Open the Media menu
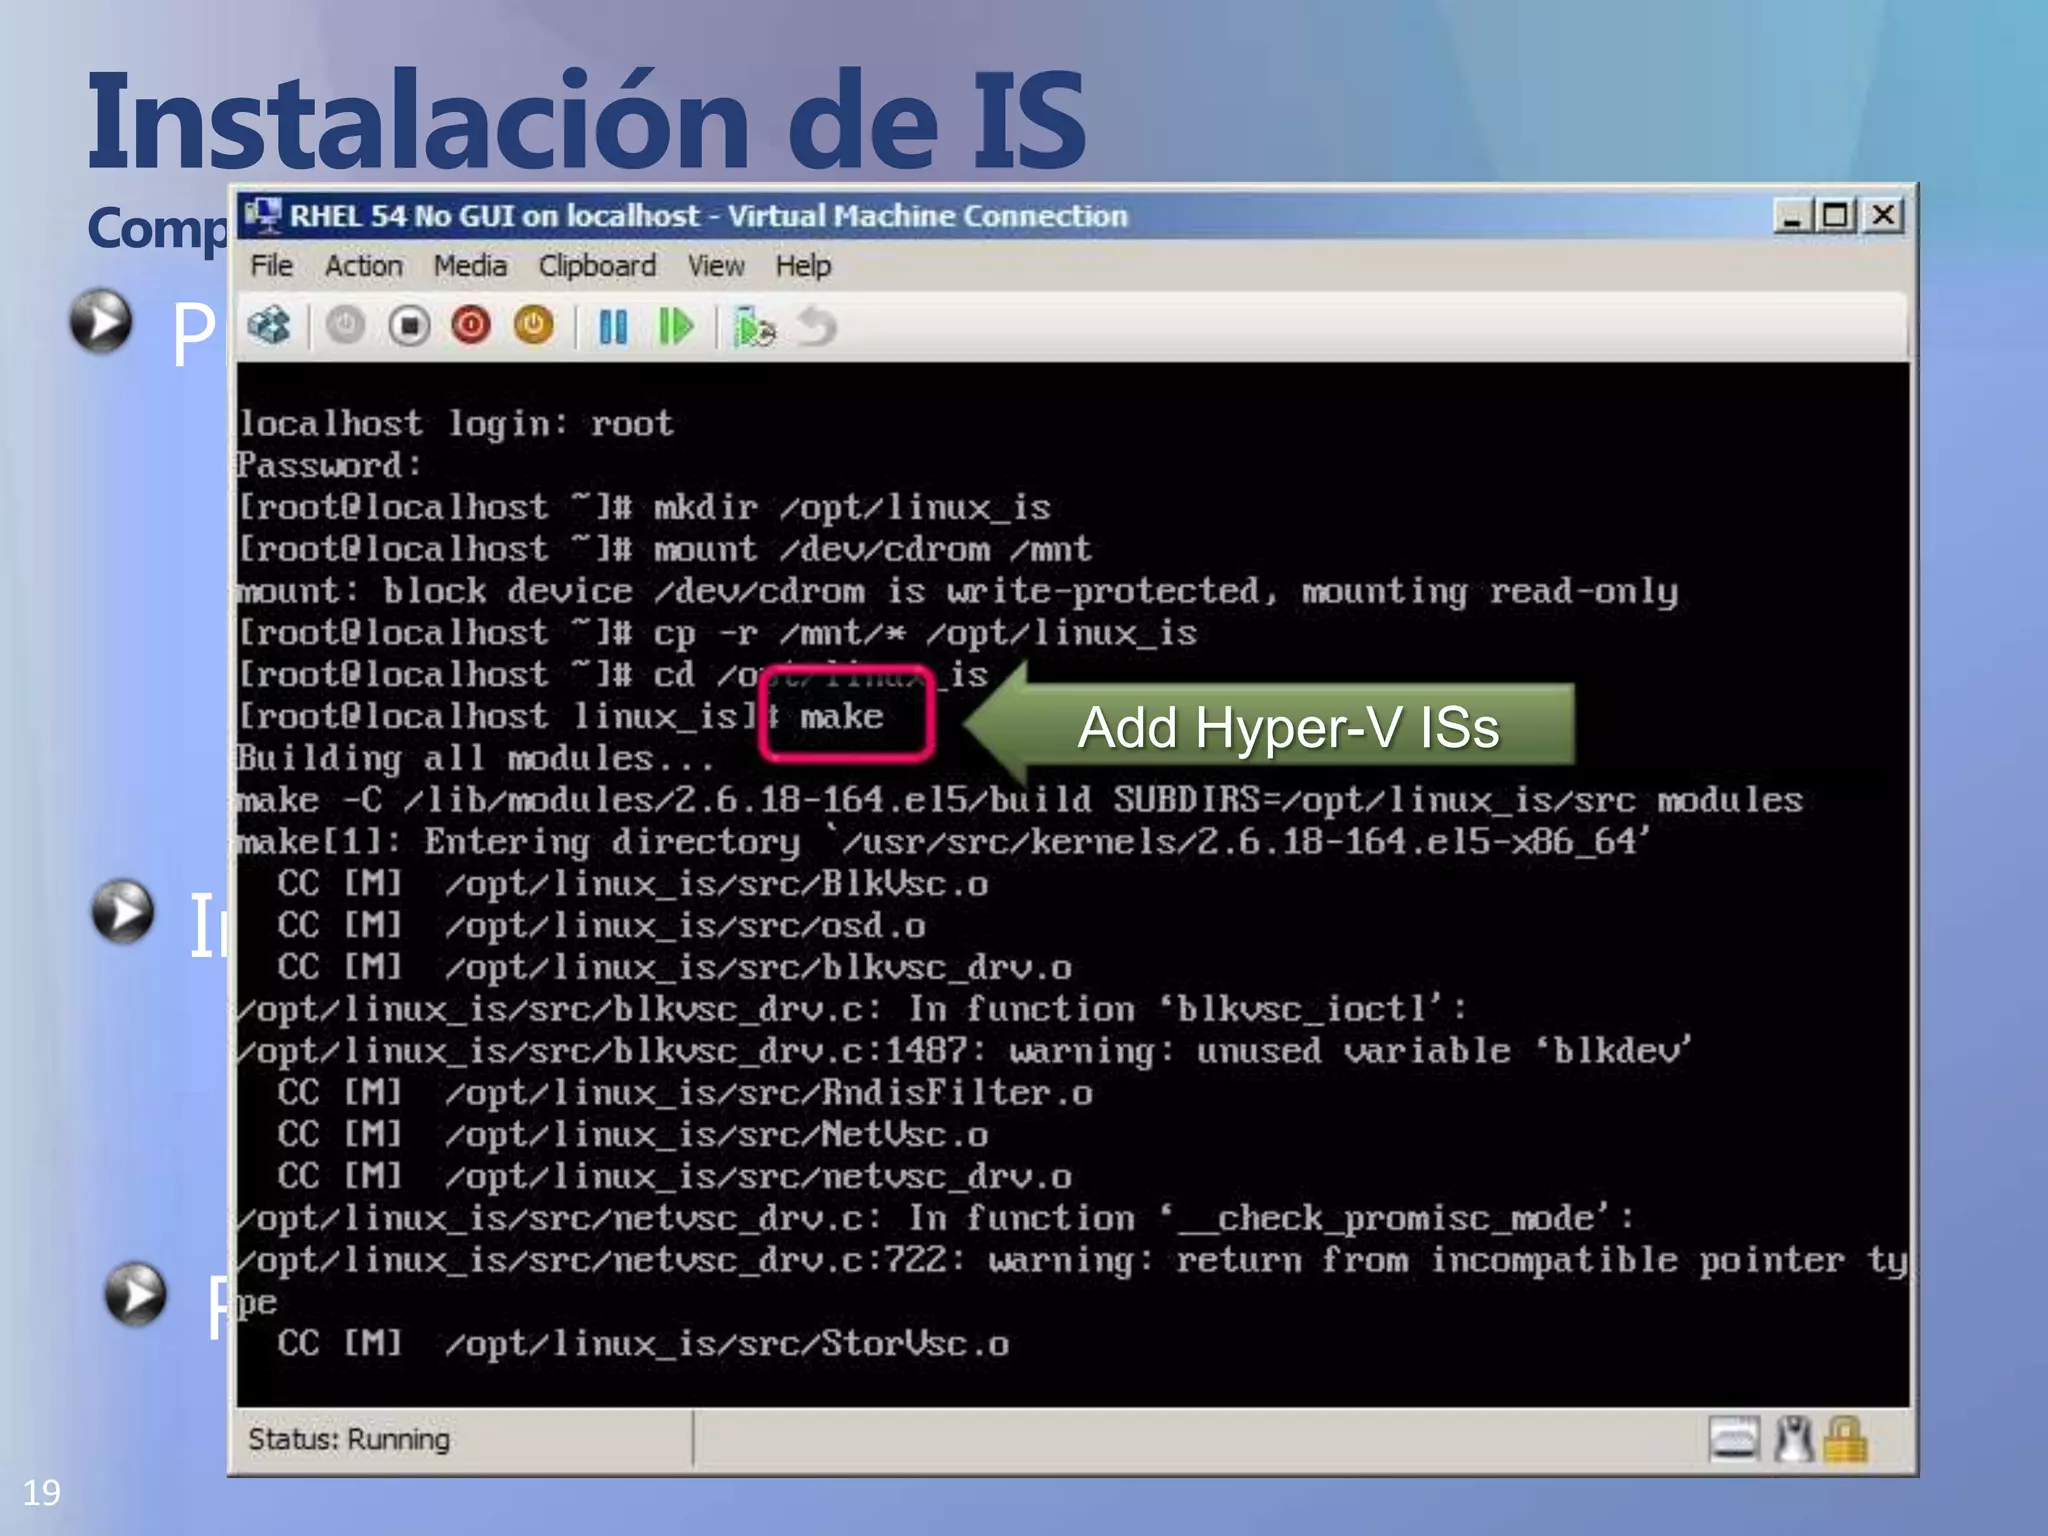 470,266
